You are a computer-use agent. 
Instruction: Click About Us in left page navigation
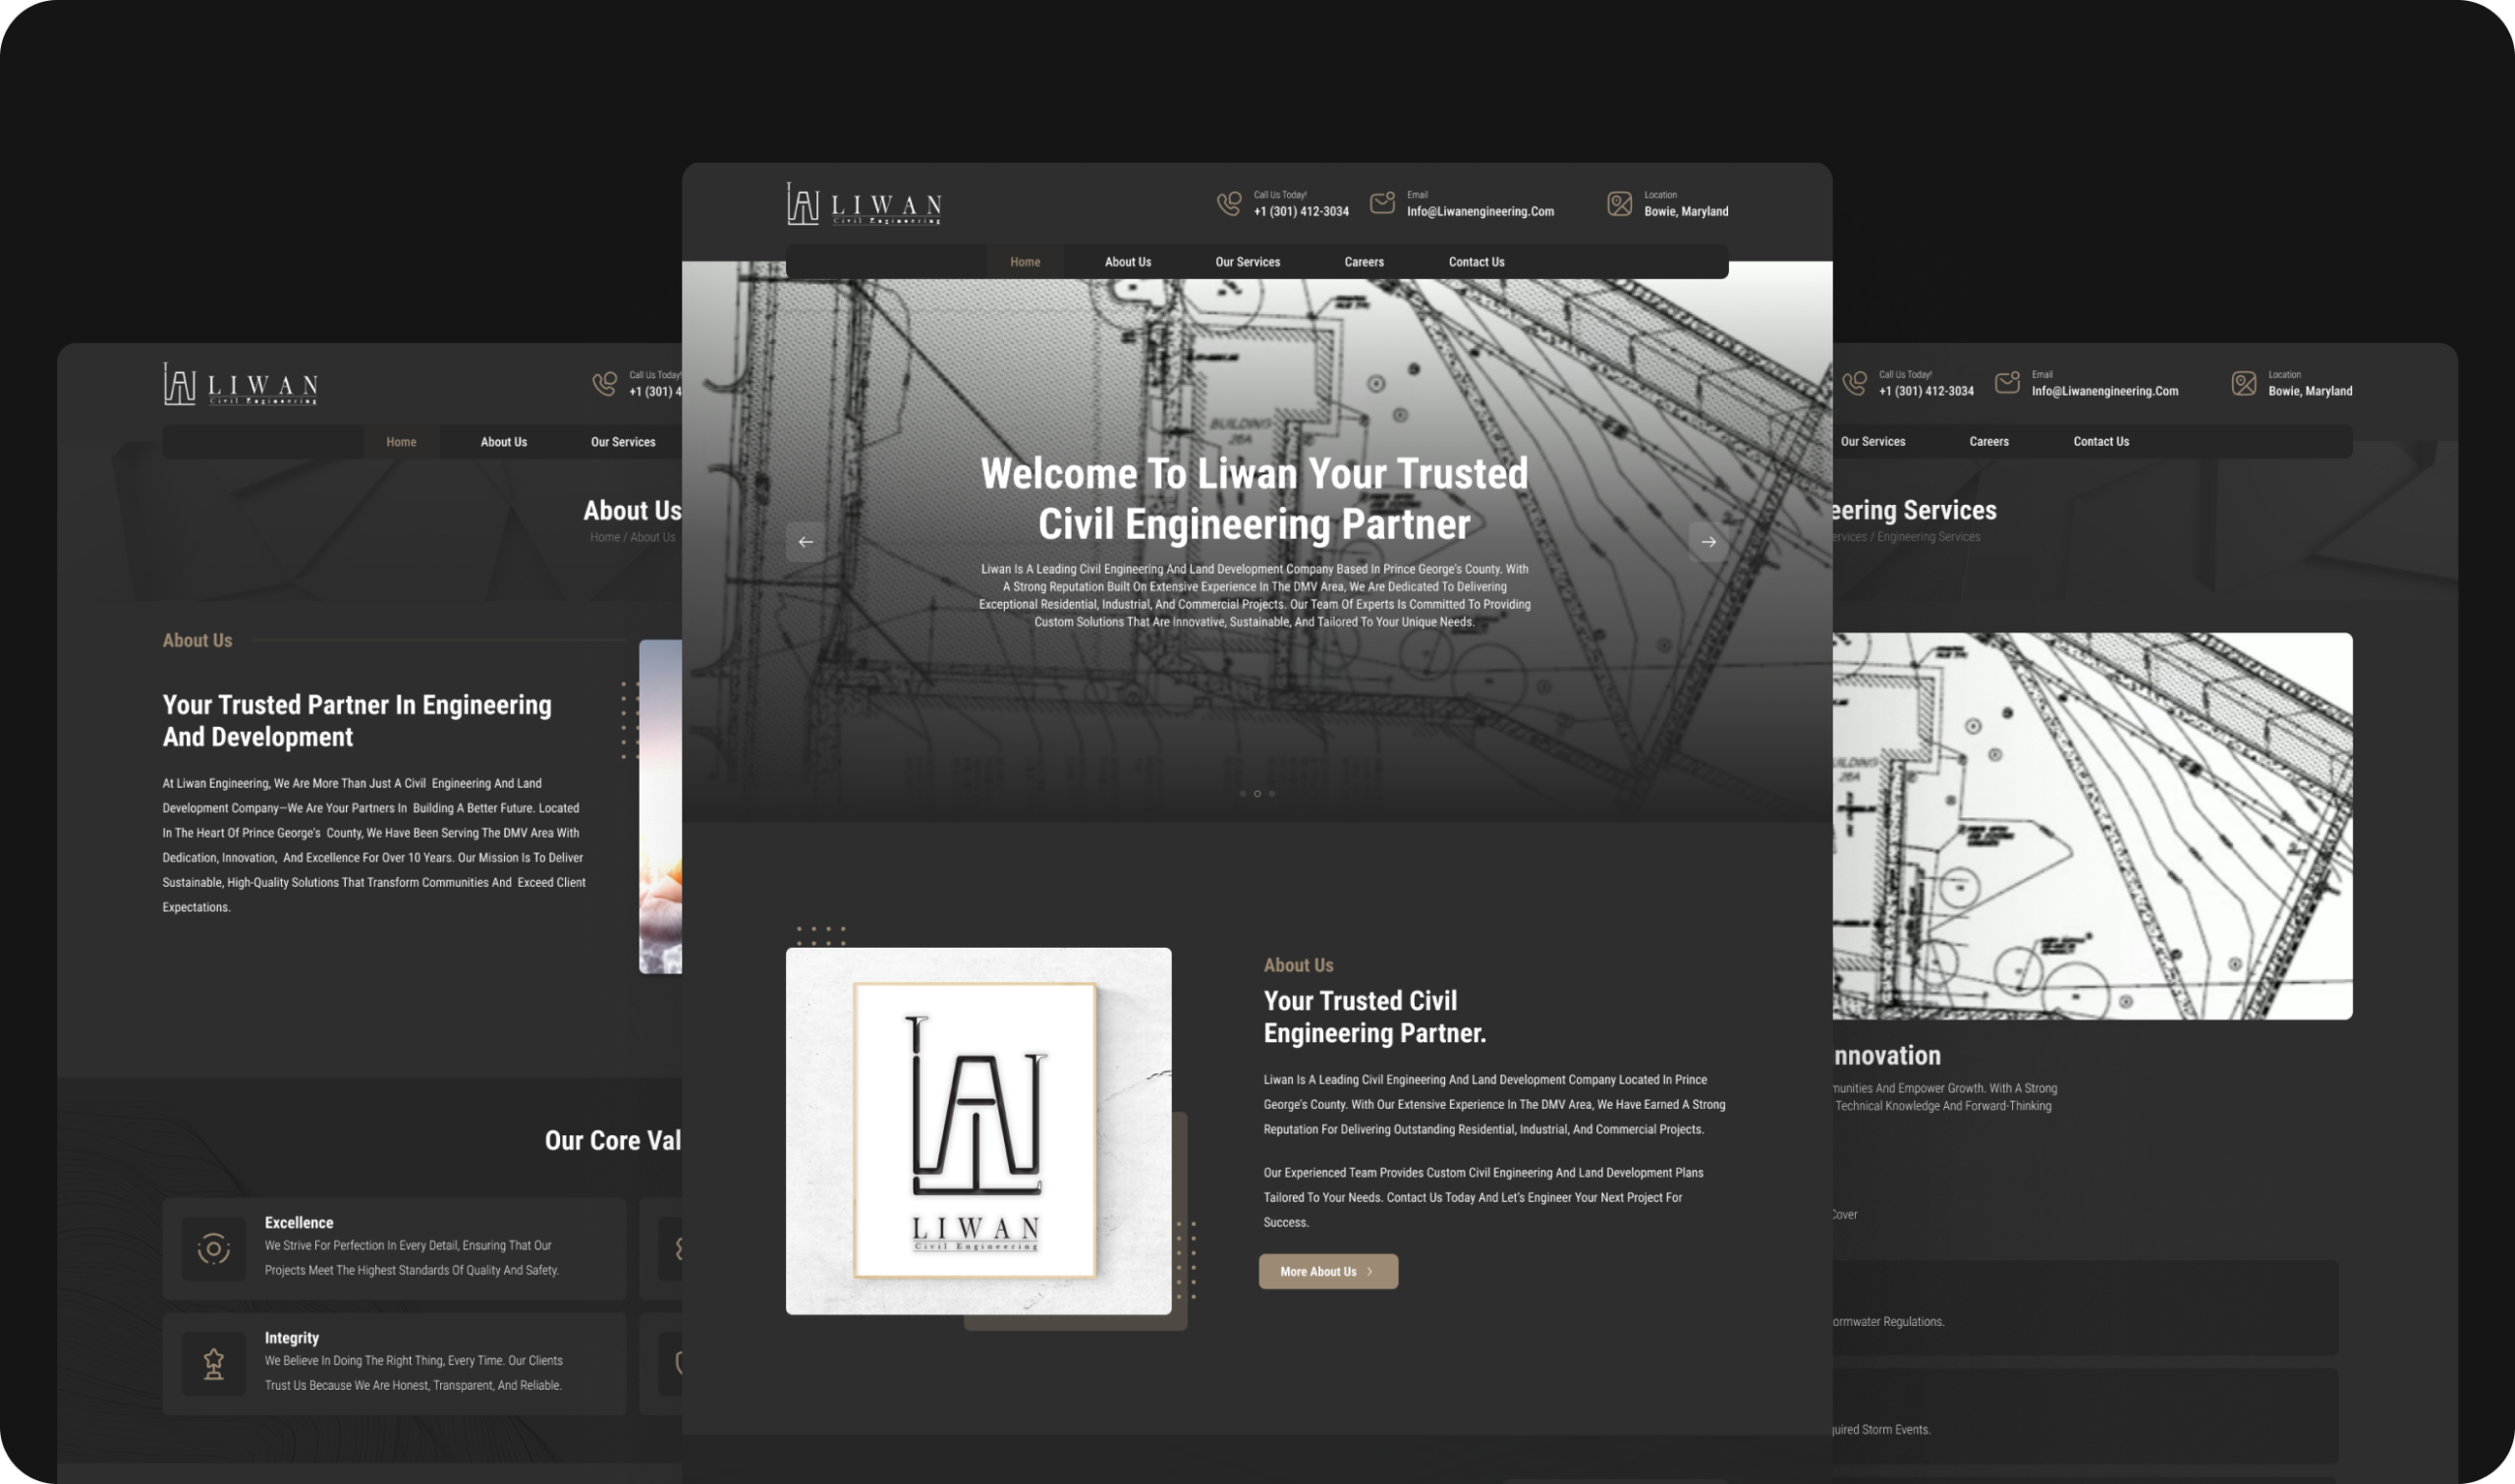[x=503, y=442]
